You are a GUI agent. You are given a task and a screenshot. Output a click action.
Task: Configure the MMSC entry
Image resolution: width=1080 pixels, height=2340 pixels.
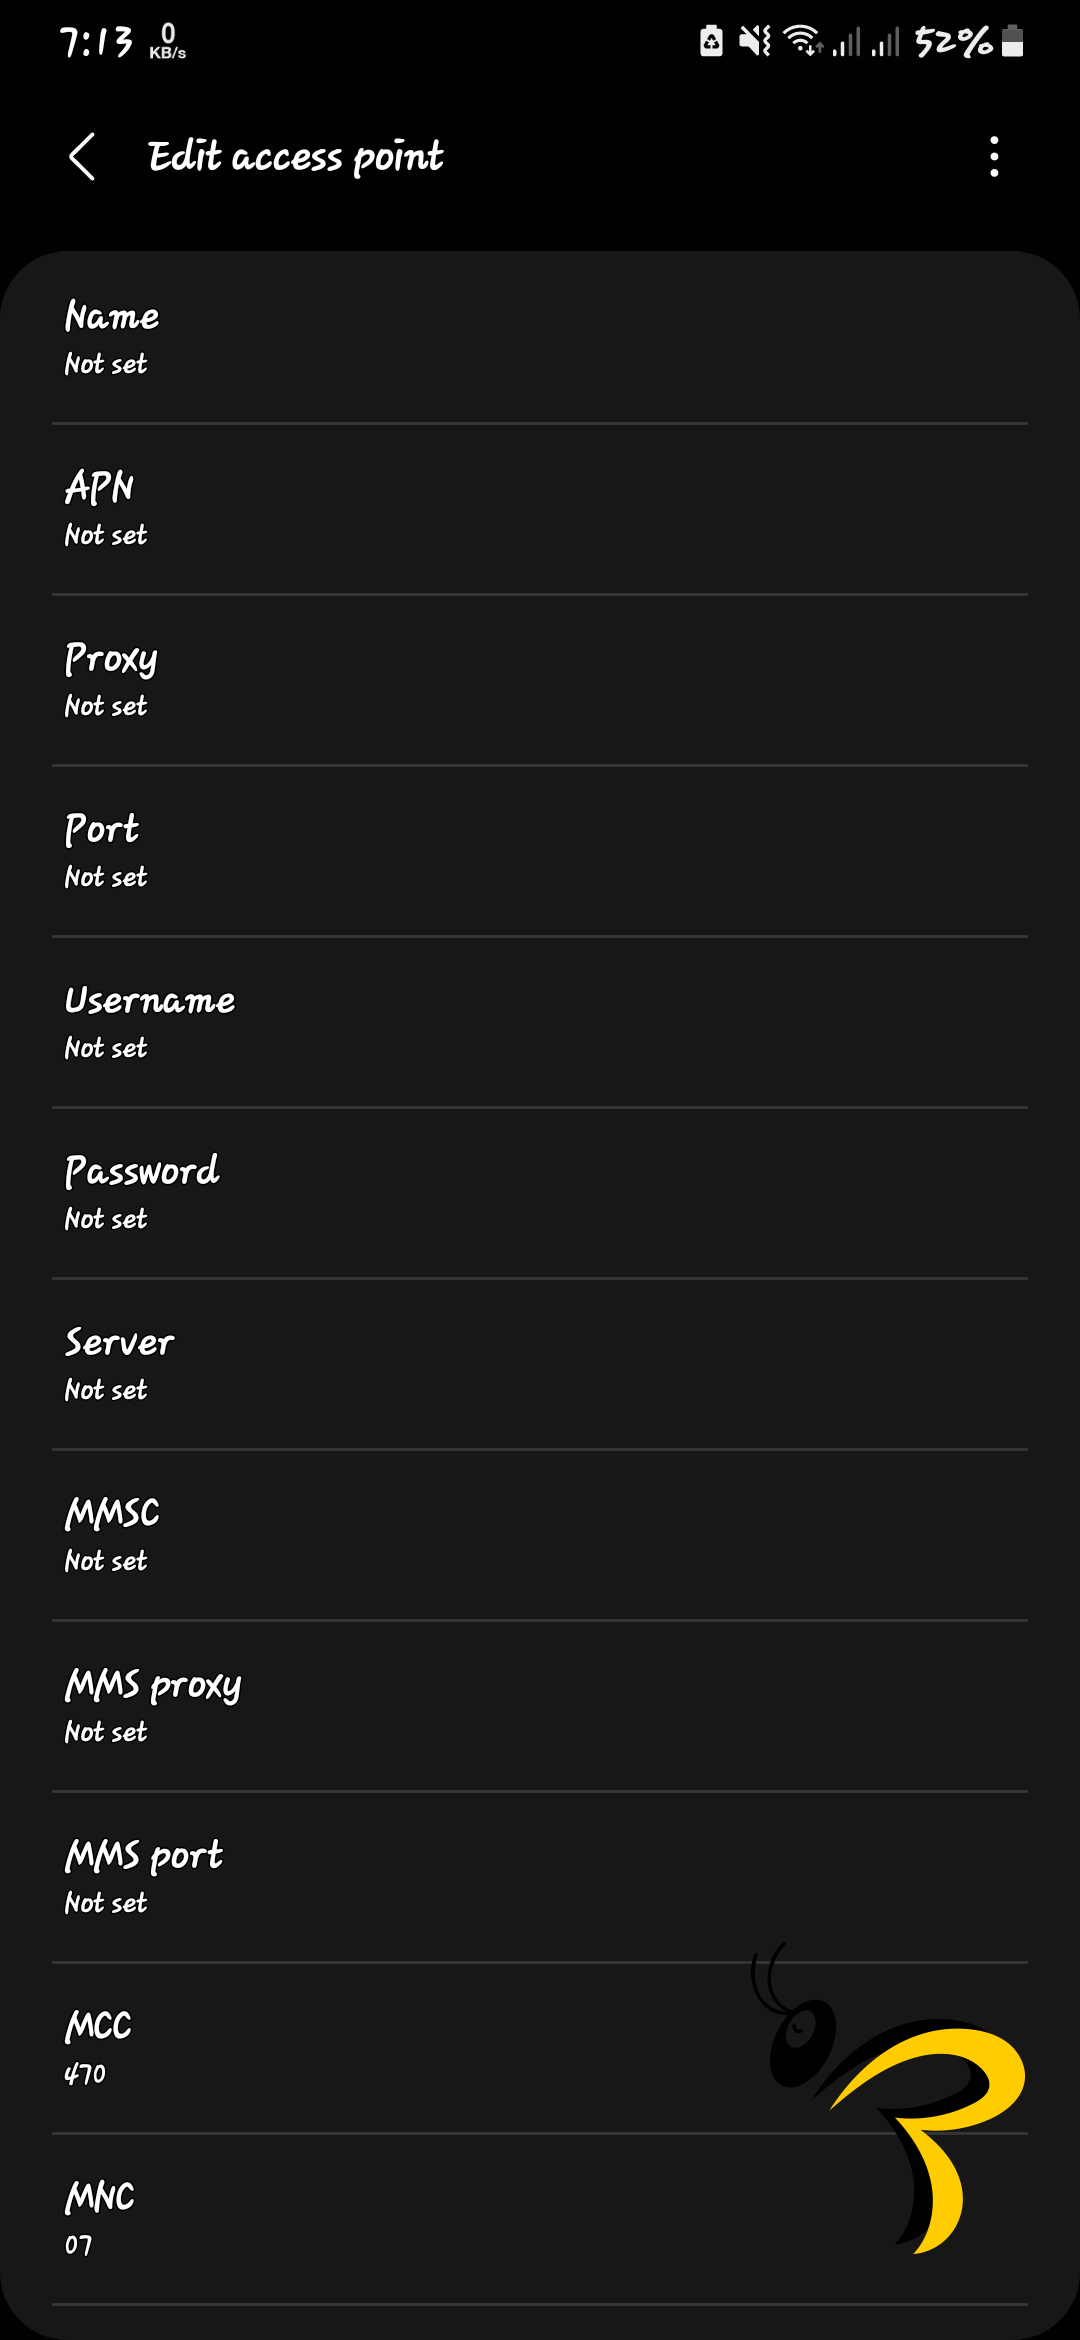(540, 1535)
